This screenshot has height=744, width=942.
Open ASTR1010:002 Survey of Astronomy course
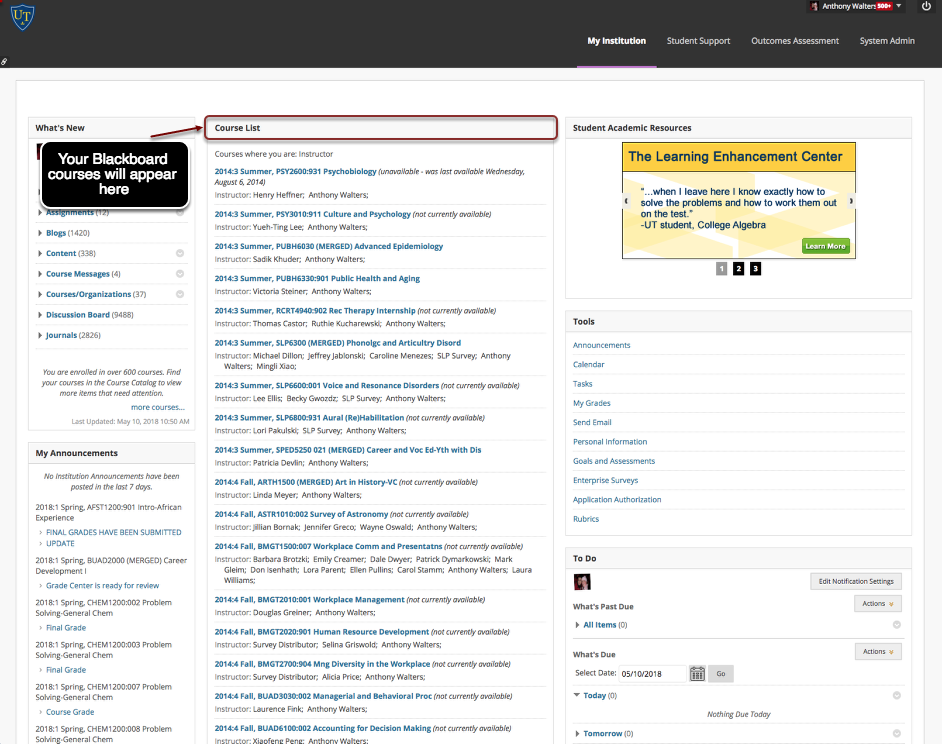301,514
